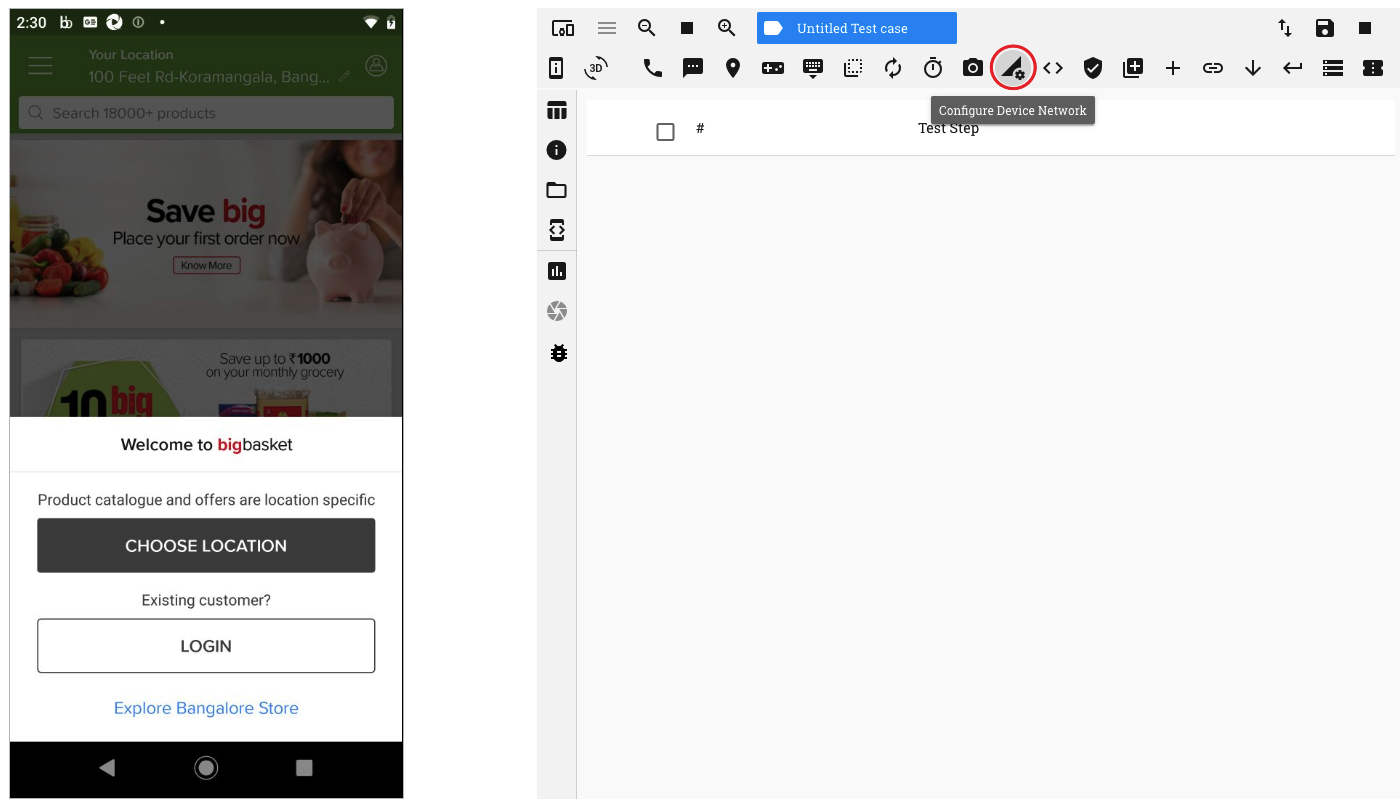The height and width of the screenshot is (805, 1400).
Task: Tap CHOOSE LOCATION button on phone
Action: tap(206, 546)
